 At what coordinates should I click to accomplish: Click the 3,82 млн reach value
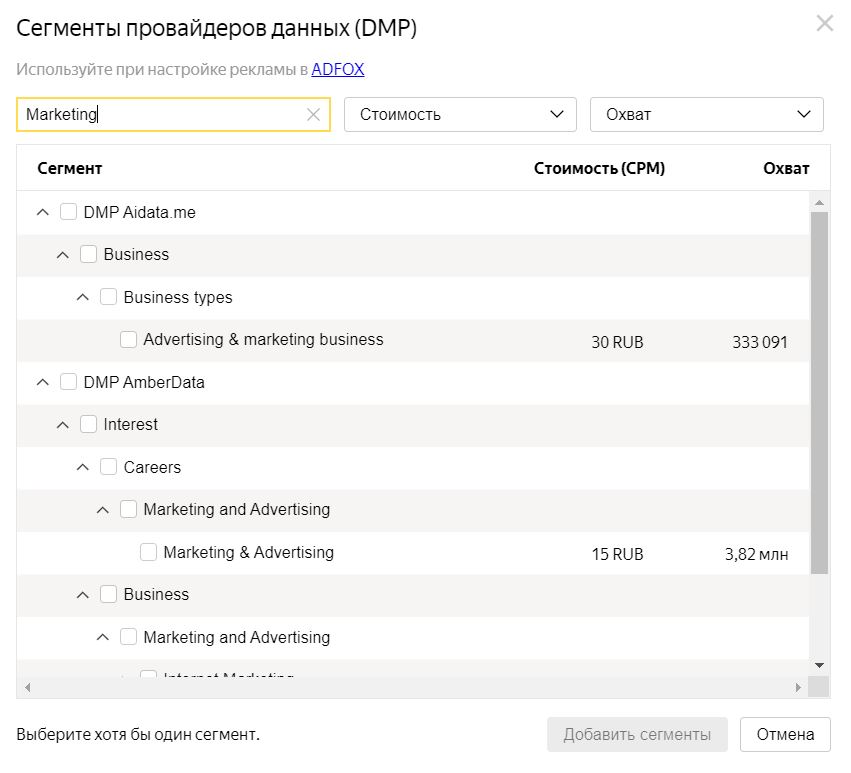click(757, 554)
